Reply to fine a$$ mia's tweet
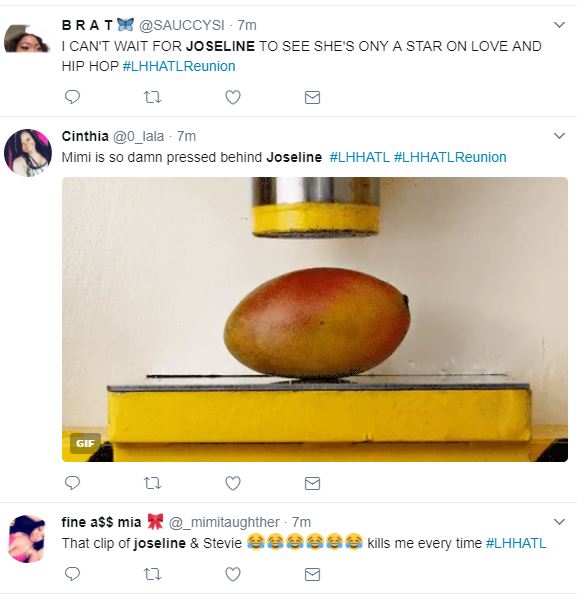Viewport: 577px width, 596px height. click(x=72, y=574)
